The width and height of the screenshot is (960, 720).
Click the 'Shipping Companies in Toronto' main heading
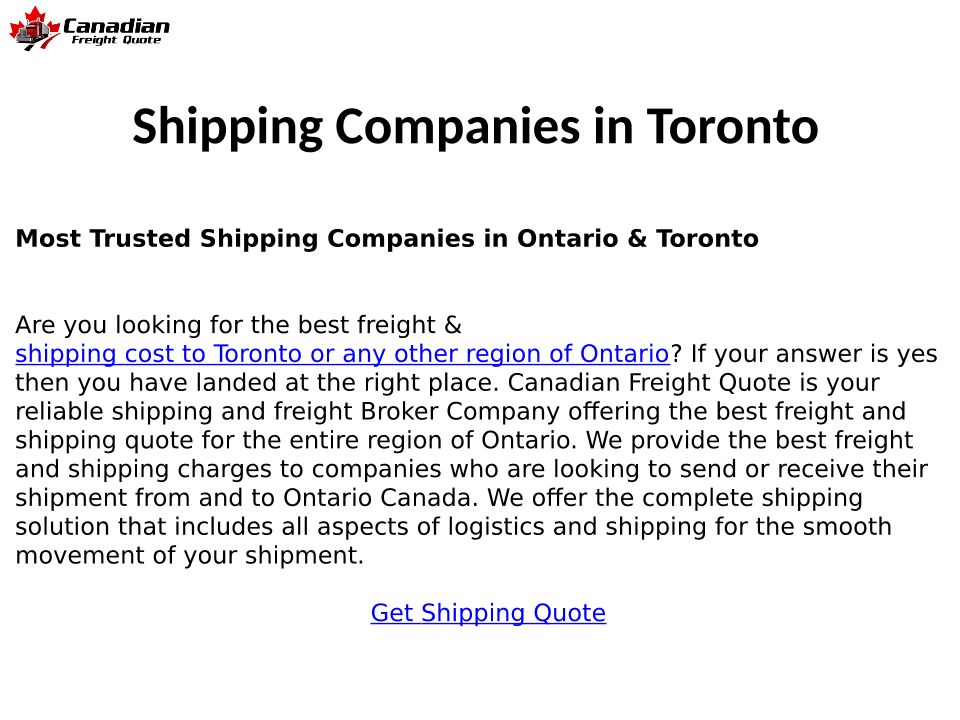(475, 127)
